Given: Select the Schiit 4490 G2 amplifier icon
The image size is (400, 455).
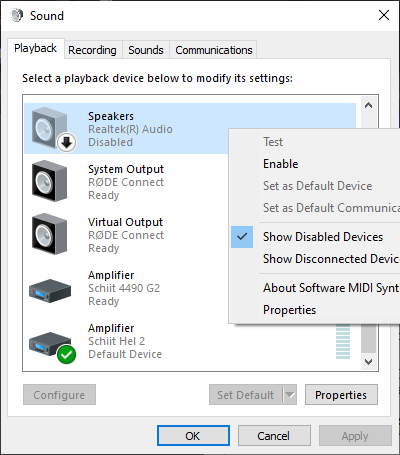Looking at the screenshot, I should pyautogui.click(x=50, y=291).
